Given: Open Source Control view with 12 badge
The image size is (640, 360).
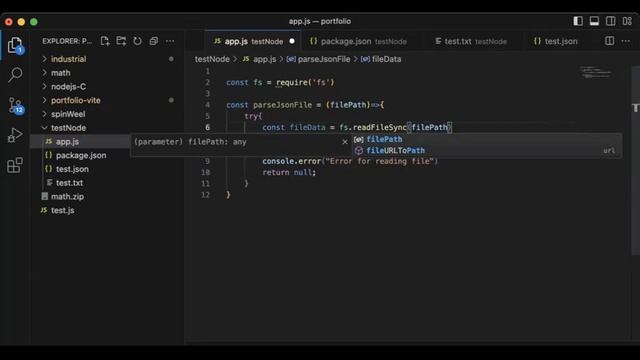Looking at the screenshot, I should coord(16,105).
